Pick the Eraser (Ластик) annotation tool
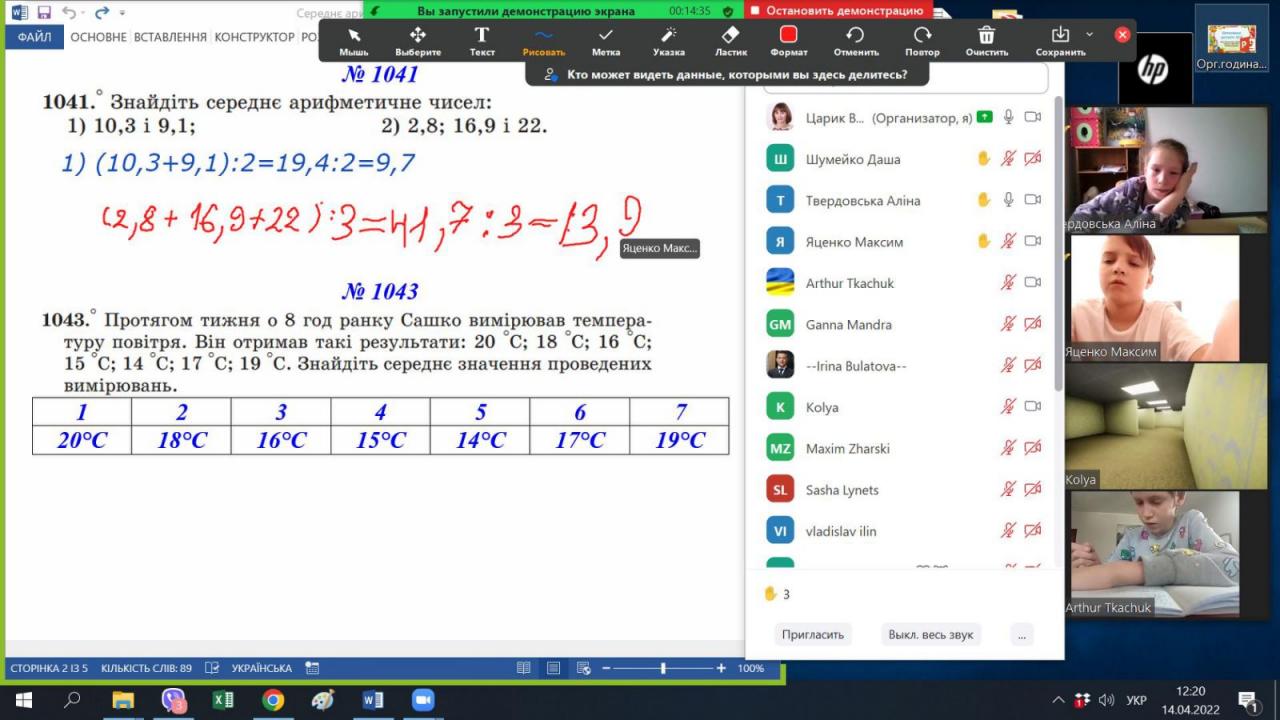This screenshot has width=1280, height=720. (733, 41)
